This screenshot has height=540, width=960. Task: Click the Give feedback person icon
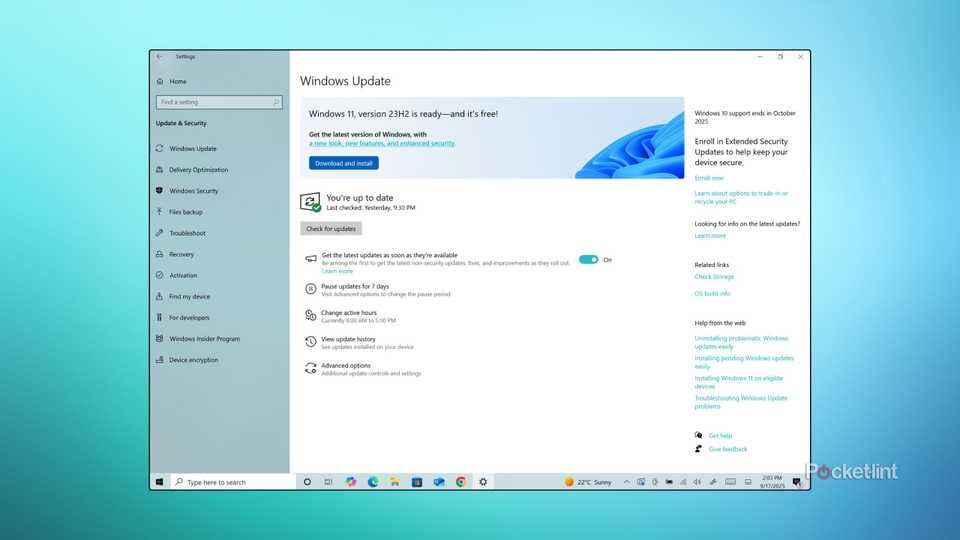point(699,449)
